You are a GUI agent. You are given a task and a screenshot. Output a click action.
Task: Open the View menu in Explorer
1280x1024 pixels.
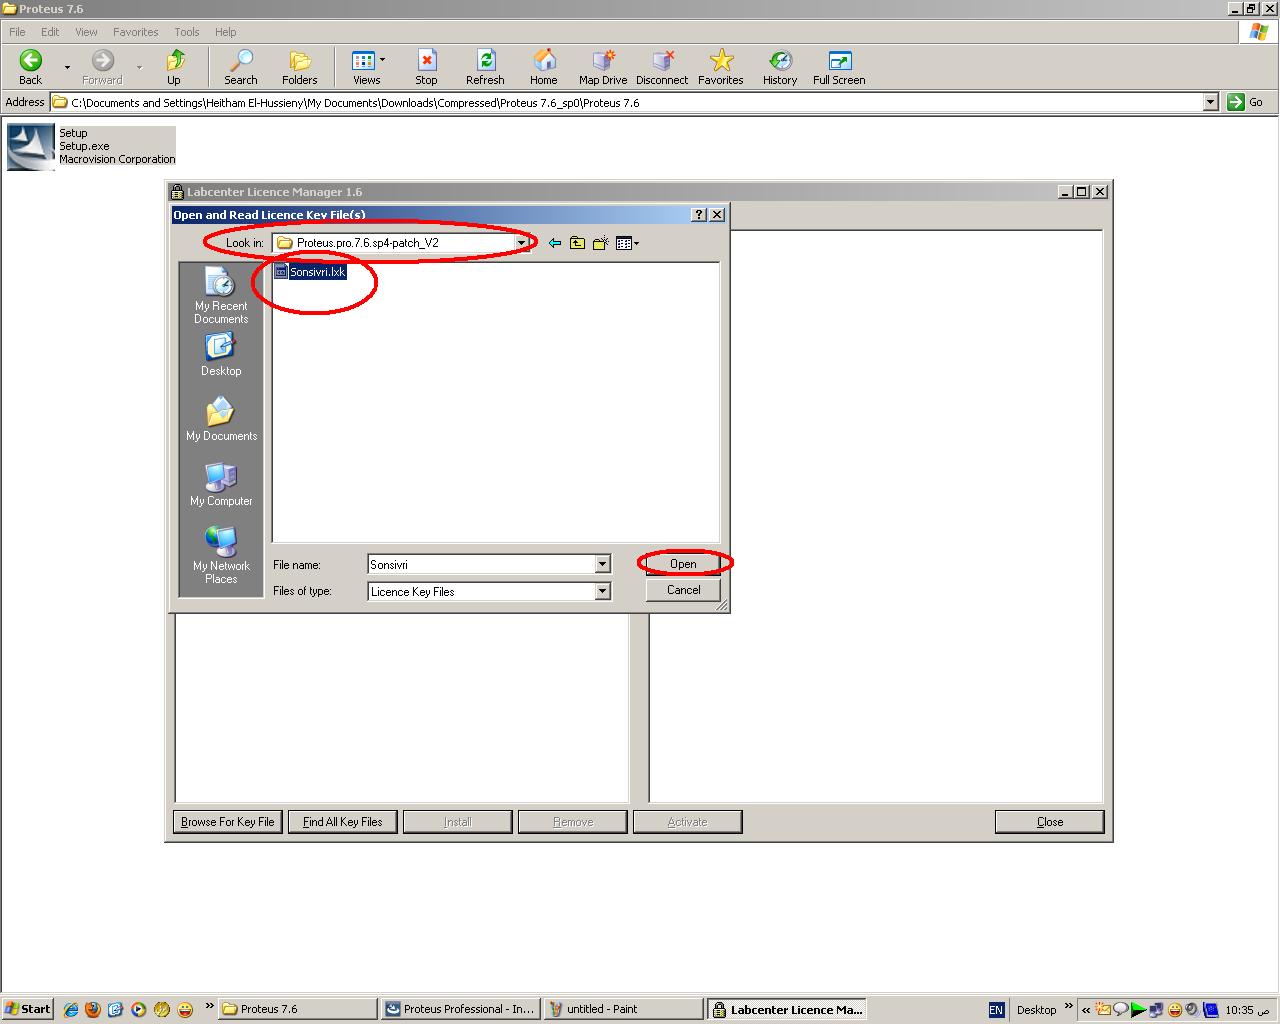point(86,32)
